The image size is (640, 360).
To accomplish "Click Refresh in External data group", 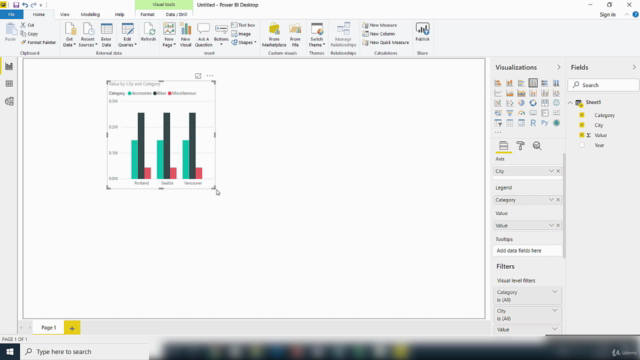I will click(148, 32).
